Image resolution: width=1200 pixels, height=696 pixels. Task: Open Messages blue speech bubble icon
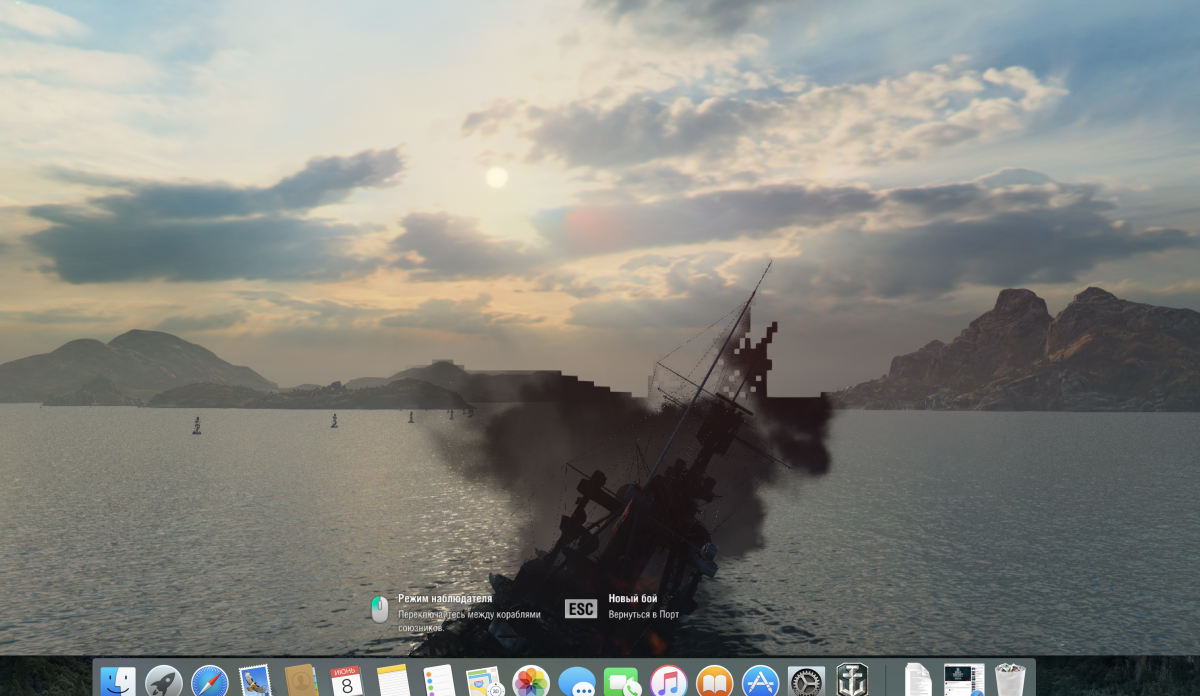click(577, 681)
